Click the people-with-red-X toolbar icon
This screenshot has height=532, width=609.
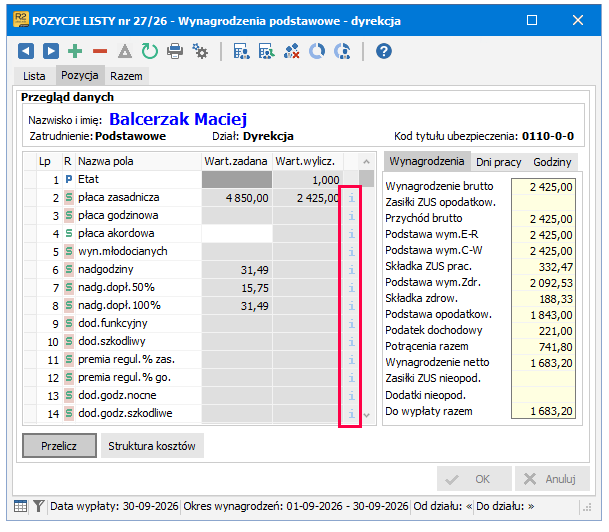pos(292,51)
